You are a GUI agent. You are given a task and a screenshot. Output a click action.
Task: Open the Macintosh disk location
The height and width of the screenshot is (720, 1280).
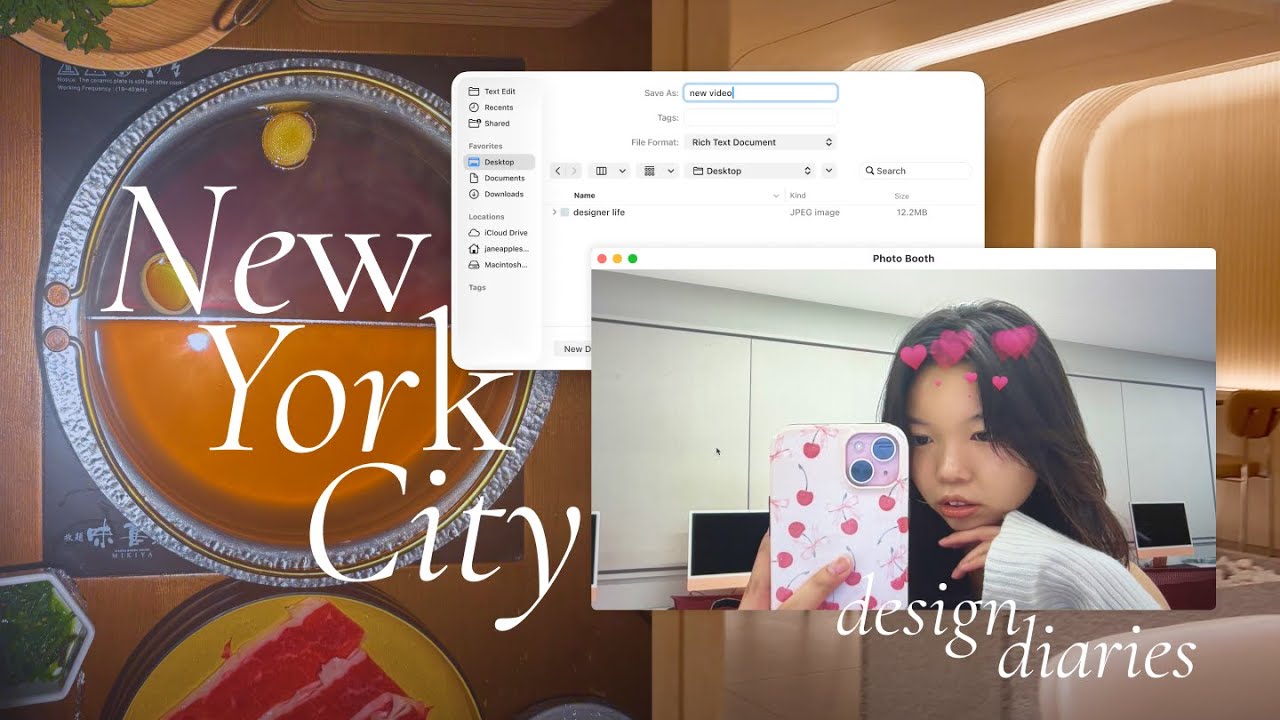499,265
